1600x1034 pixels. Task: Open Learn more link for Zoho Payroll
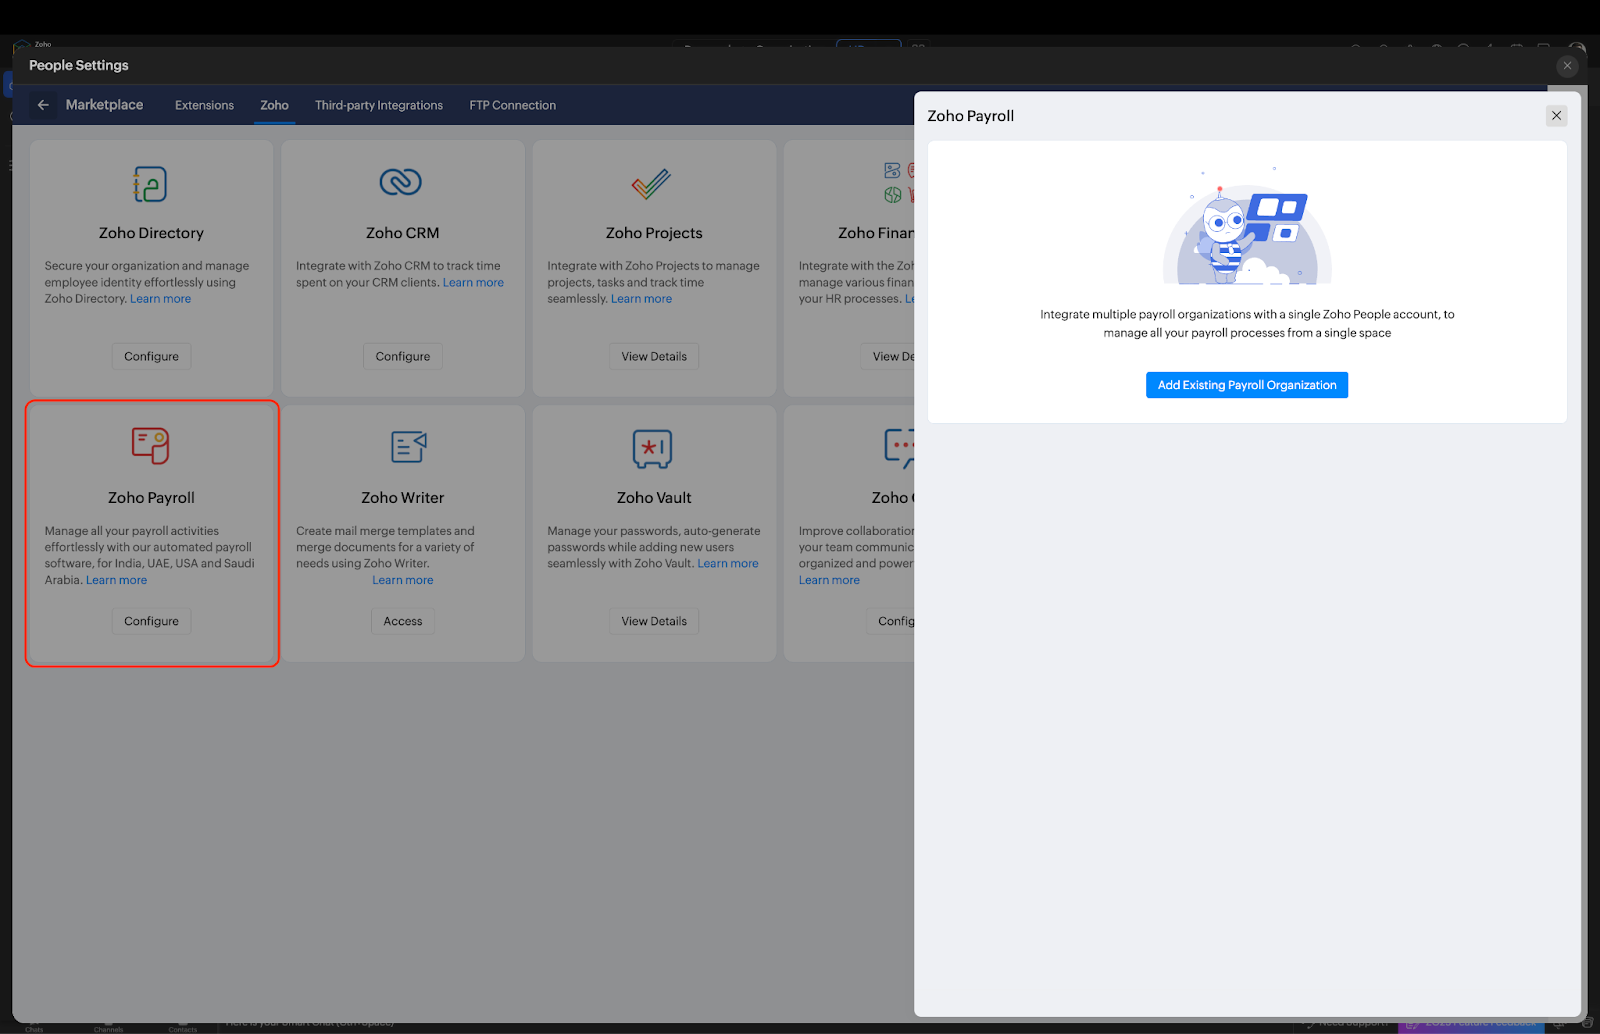point(116,580)
